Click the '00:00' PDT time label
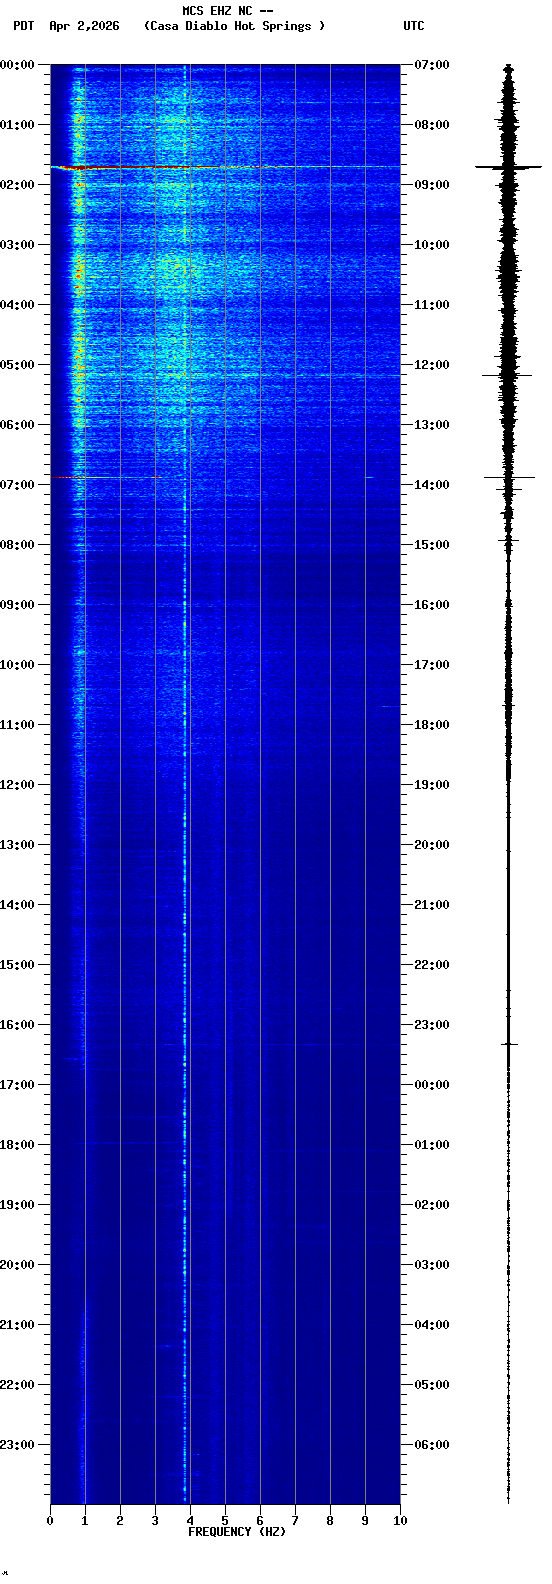This screenshot has width=552, height=1584. (x=17, y=65)
